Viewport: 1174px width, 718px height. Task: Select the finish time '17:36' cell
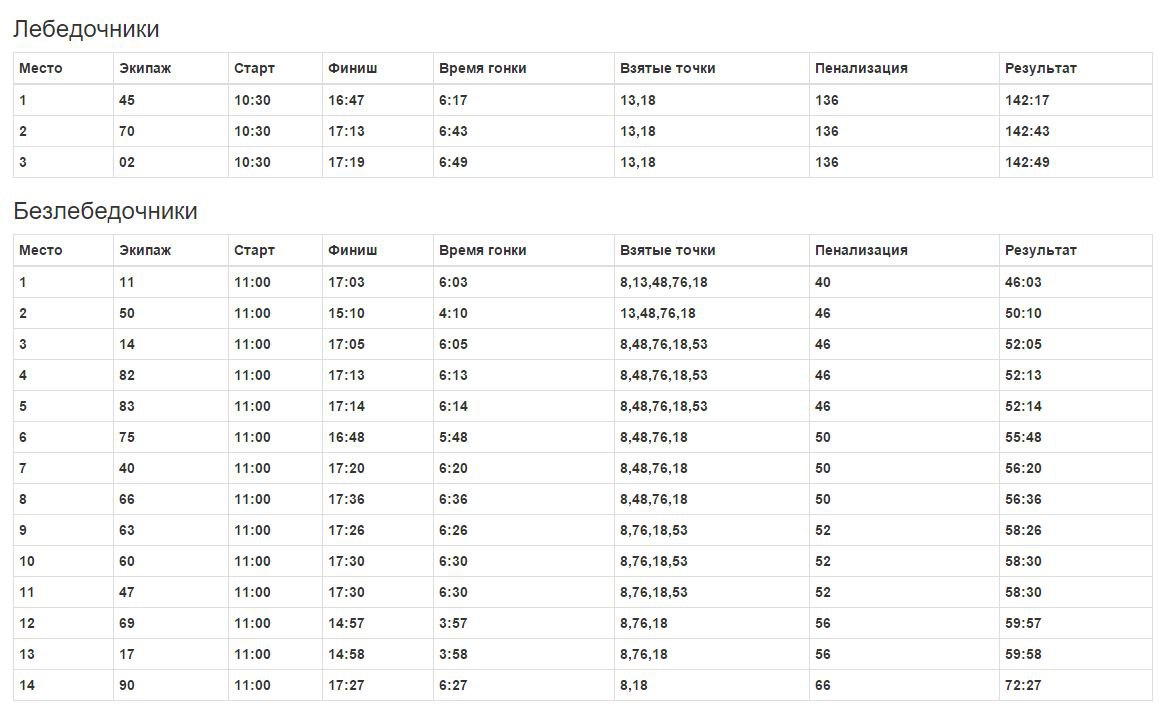[346, 499]
